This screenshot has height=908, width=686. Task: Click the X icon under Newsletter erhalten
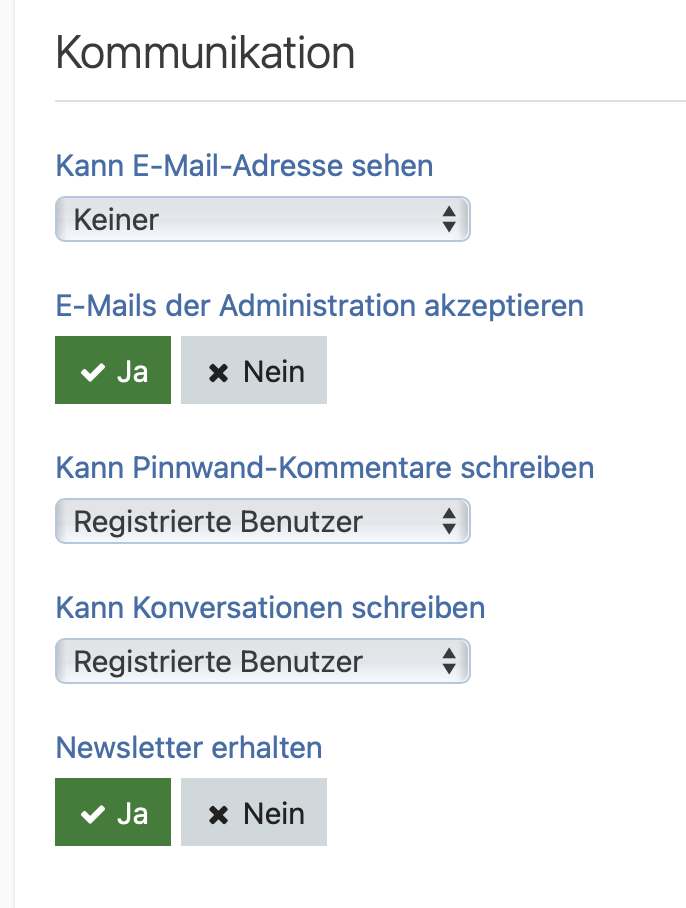coord(218,814)
